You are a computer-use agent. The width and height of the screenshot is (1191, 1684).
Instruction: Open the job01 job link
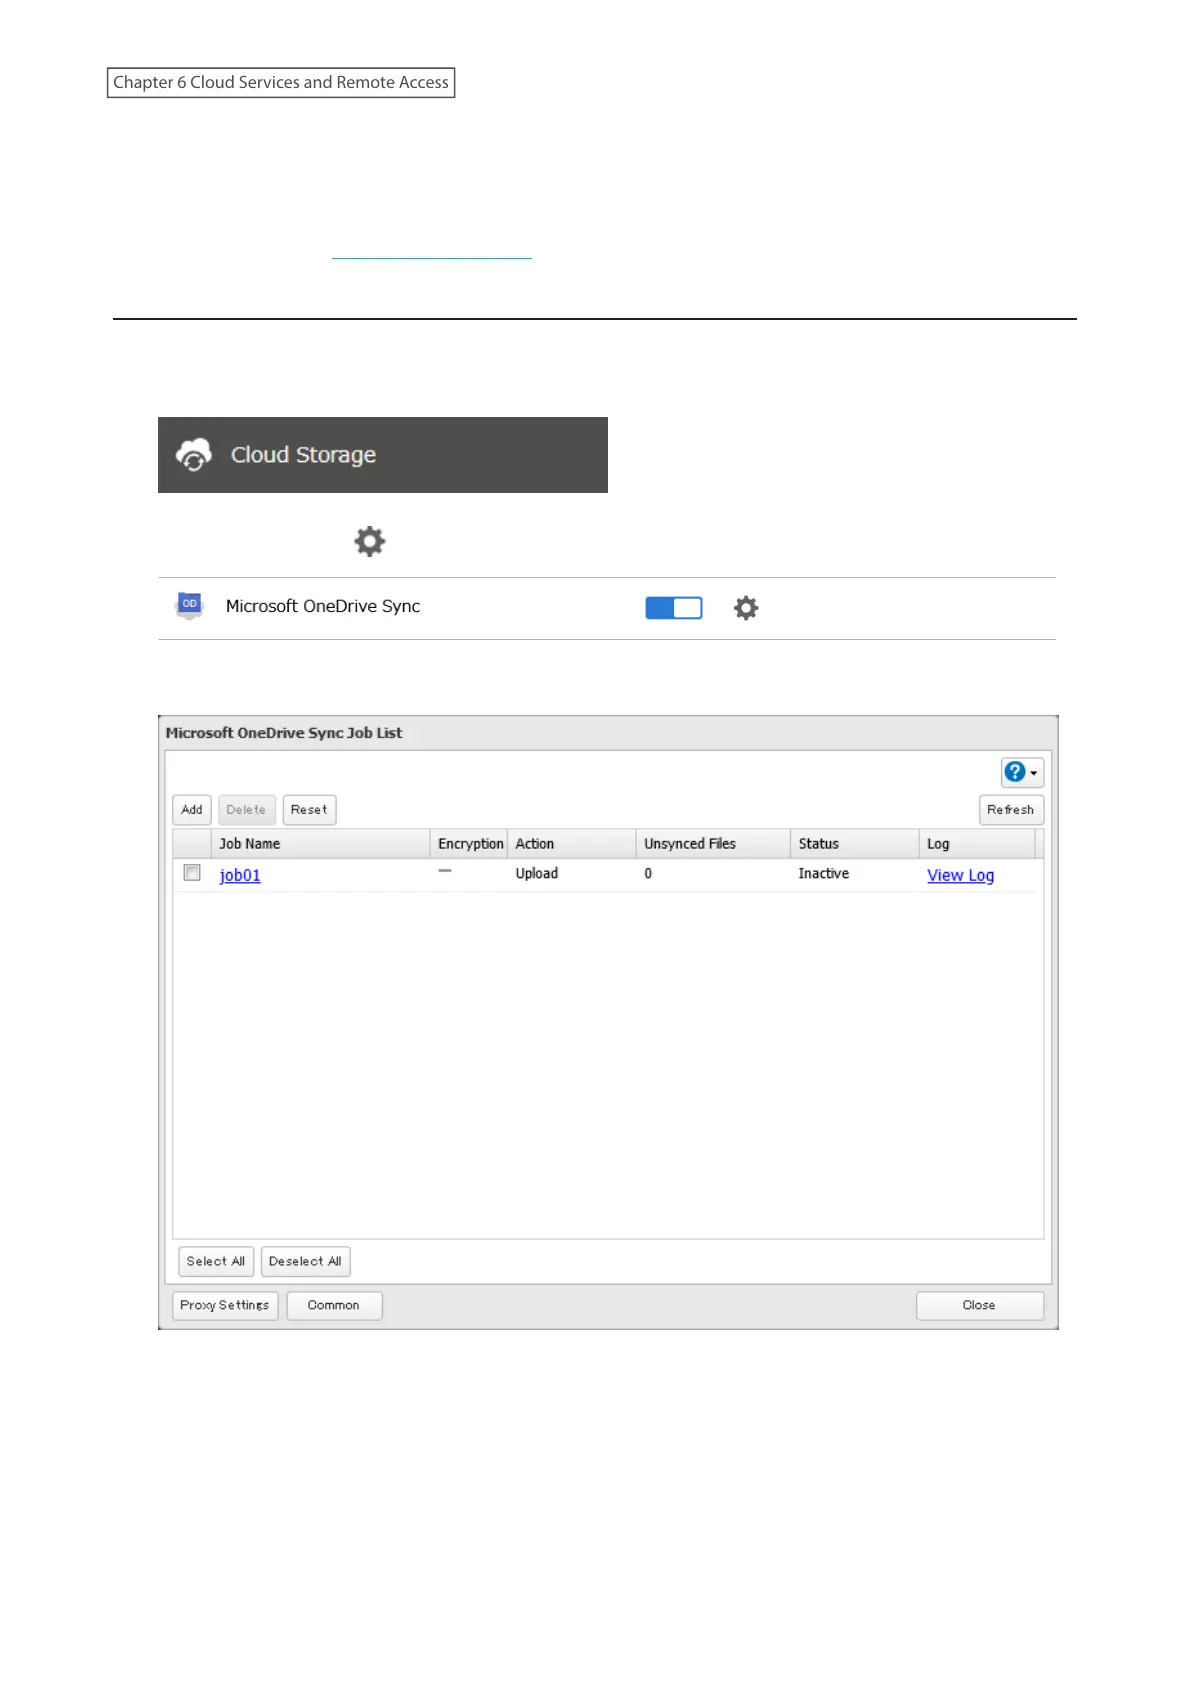240,875
